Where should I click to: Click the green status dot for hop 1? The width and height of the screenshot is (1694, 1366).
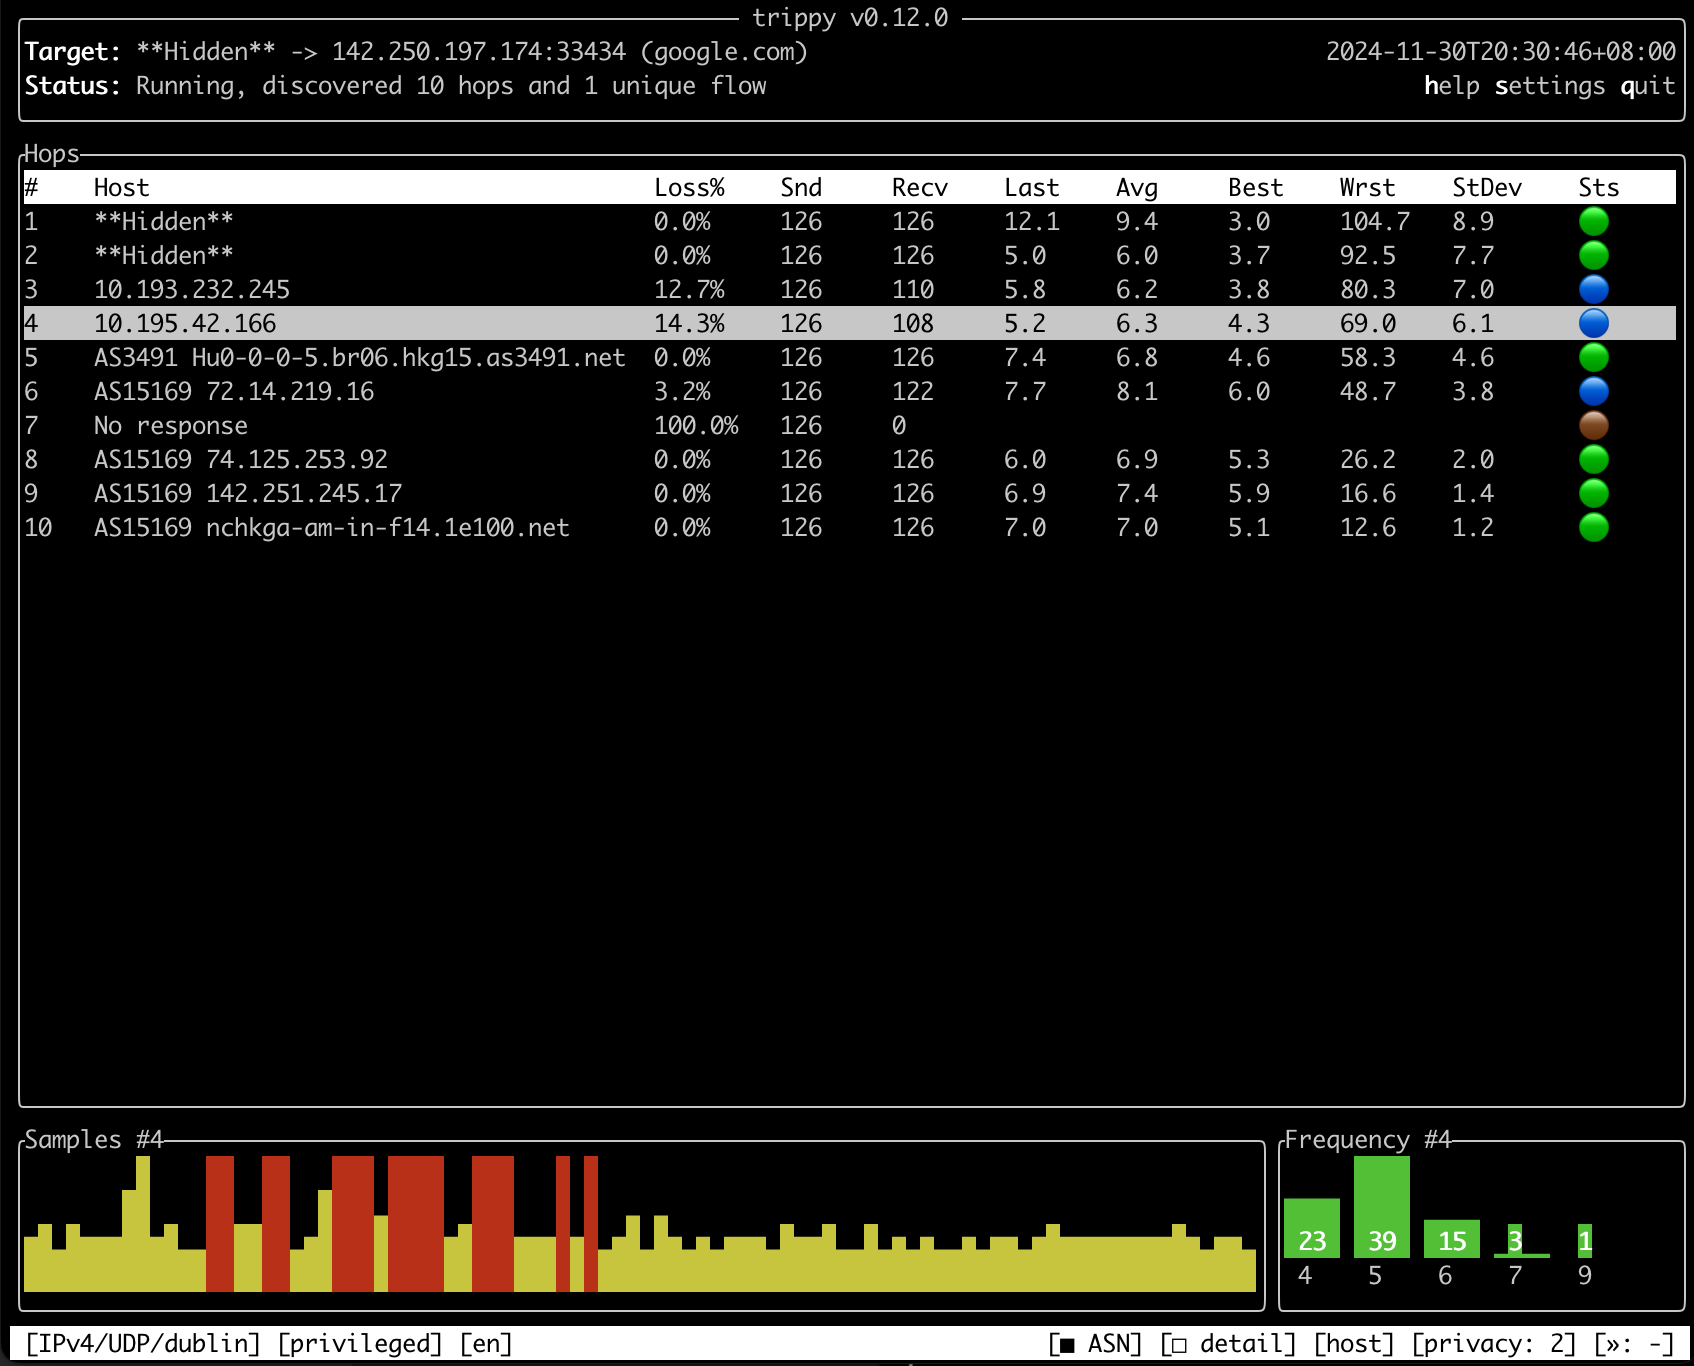(1593, 221)
